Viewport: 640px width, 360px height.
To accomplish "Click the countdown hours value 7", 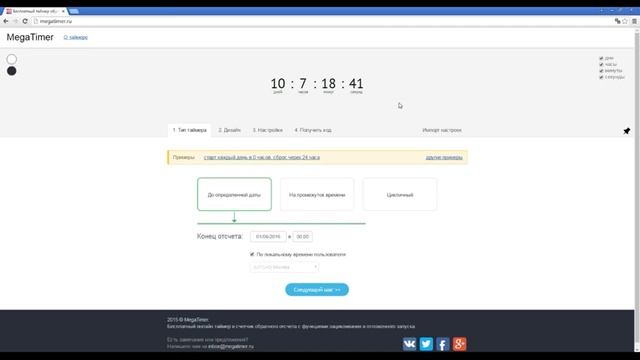I will (x=303, y=84).
